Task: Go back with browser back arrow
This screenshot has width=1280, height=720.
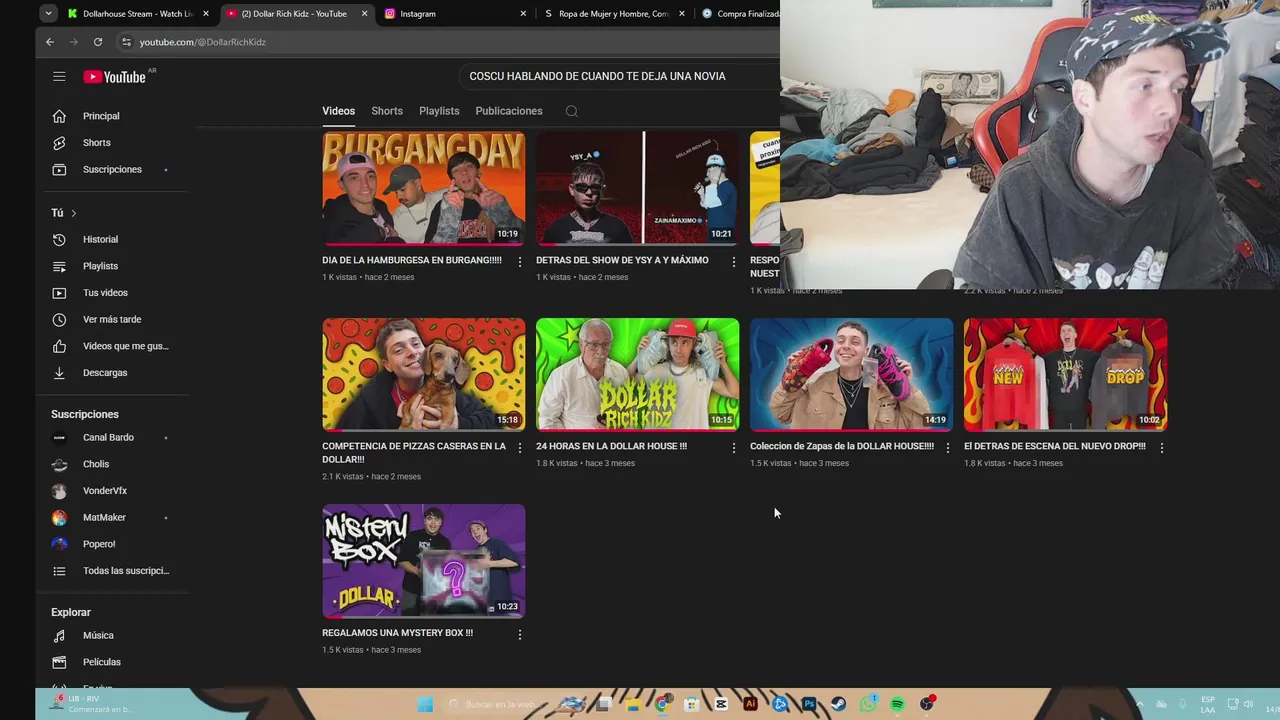Action: (50, 42)
